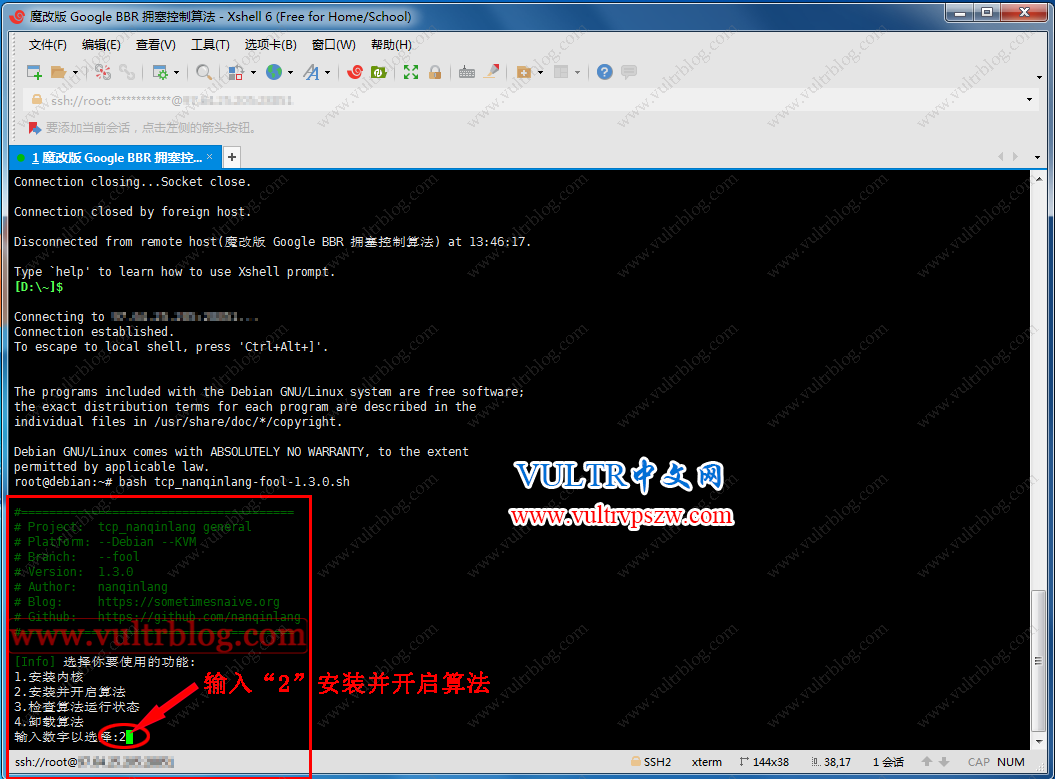Screen dimensions: 1055x779
Task: Click the ssh://root address input field
Action: click(x=532, y=100)
